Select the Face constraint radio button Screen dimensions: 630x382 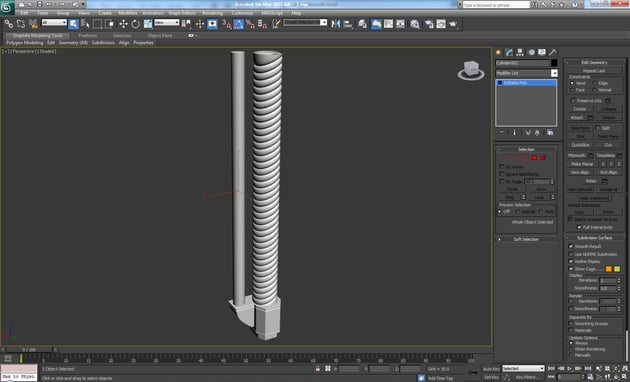[572, 90]
